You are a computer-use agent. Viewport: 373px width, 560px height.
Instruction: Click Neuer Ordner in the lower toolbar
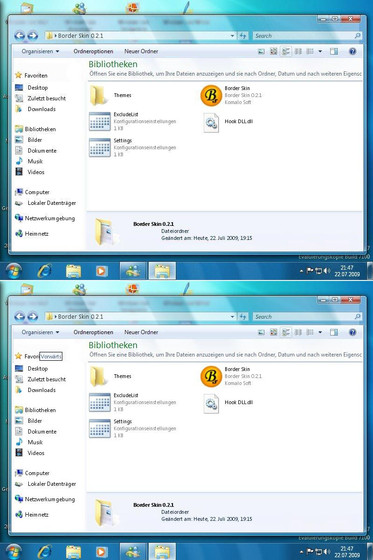(141, 332)
